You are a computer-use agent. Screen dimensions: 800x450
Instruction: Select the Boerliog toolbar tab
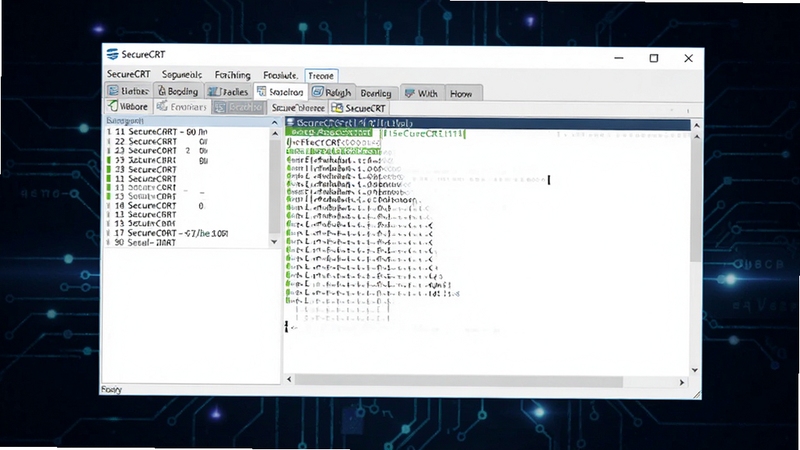(376, 93)
